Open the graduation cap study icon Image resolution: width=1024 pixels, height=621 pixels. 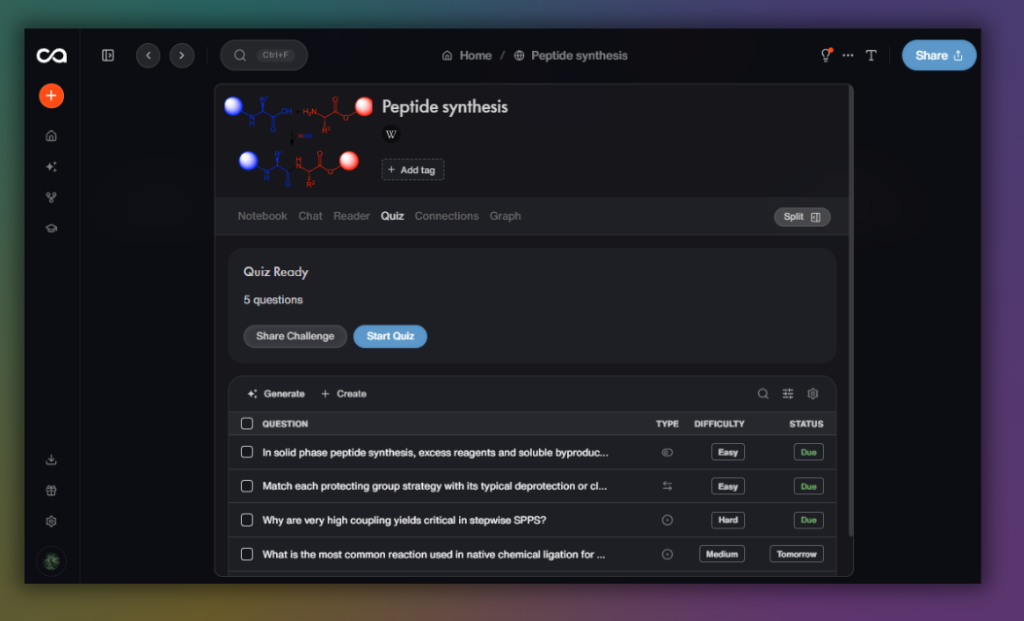pos(51,229)
